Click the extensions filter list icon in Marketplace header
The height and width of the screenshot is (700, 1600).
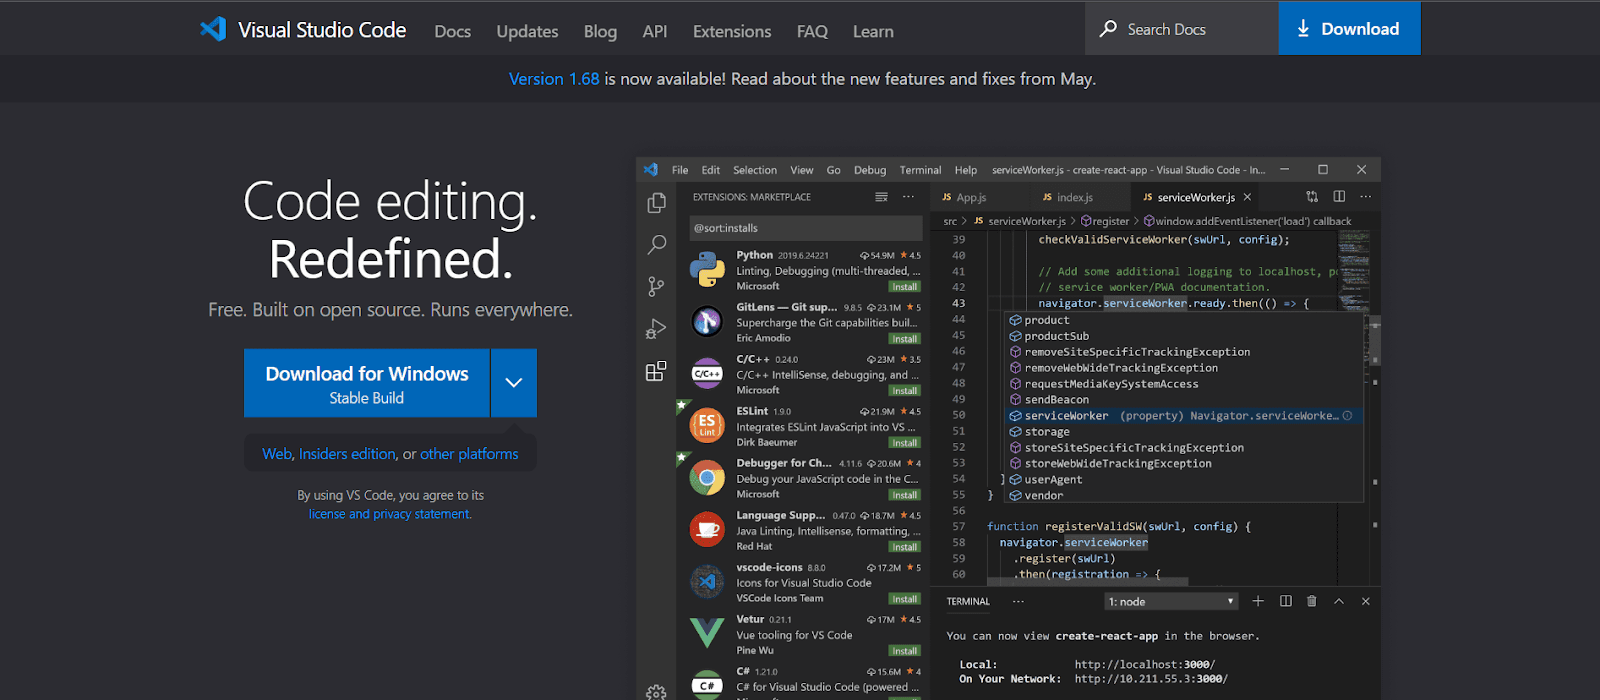pos(881,197)
